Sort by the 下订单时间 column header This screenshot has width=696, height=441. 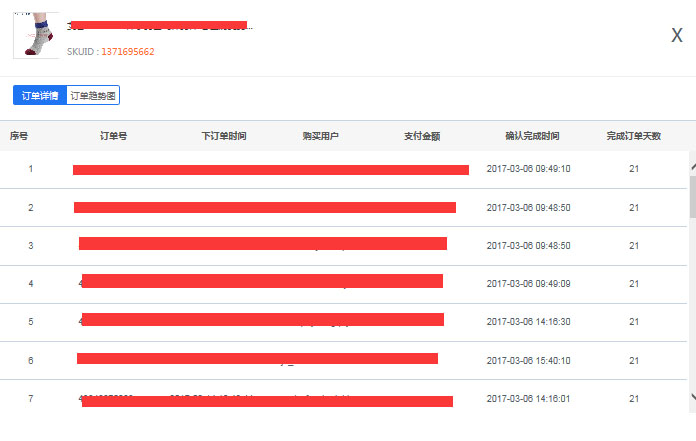(223, 136)
